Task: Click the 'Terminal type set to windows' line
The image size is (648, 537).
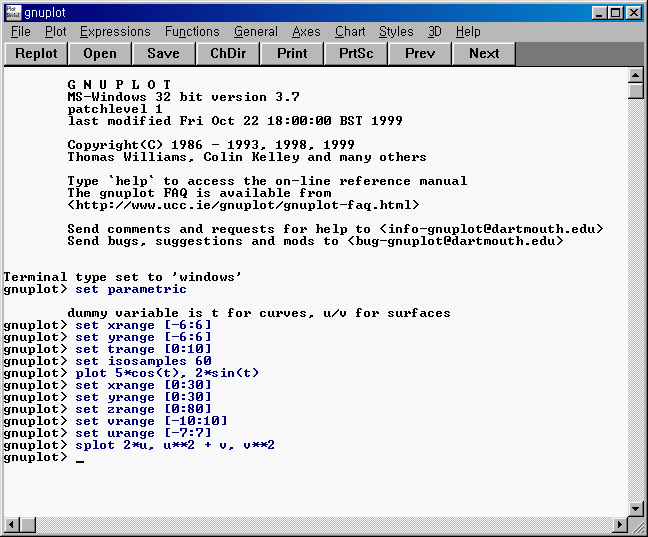Action: (x=122, y=277)
